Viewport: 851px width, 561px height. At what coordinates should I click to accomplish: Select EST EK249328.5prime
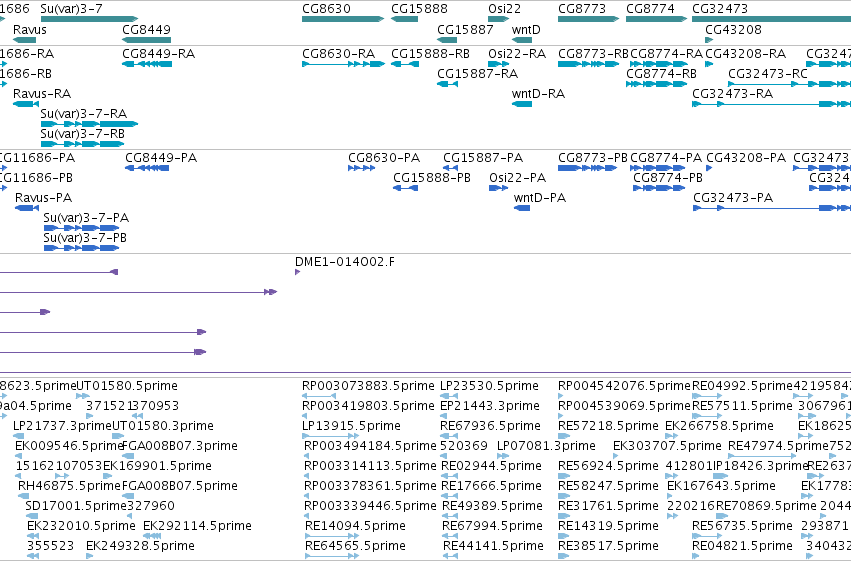pos(90,556)
